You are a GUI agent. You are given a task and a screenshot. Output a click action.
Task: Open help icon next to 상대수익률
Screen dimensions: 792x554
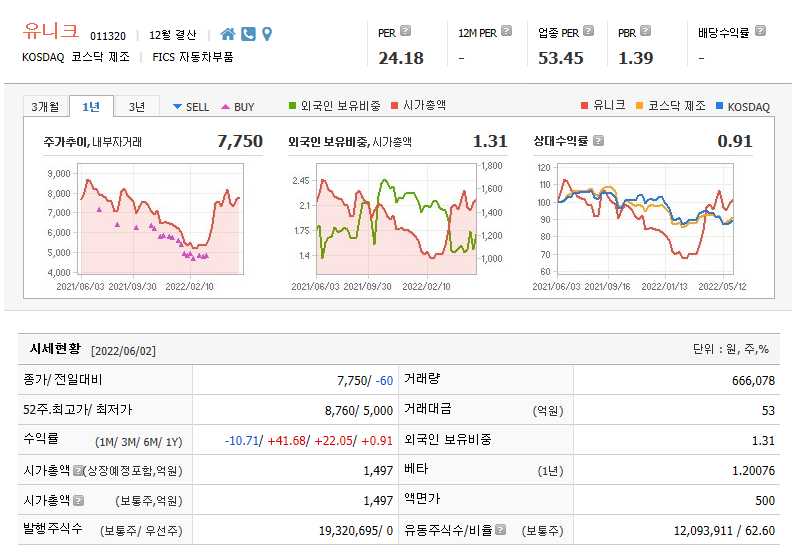(598, 140)
